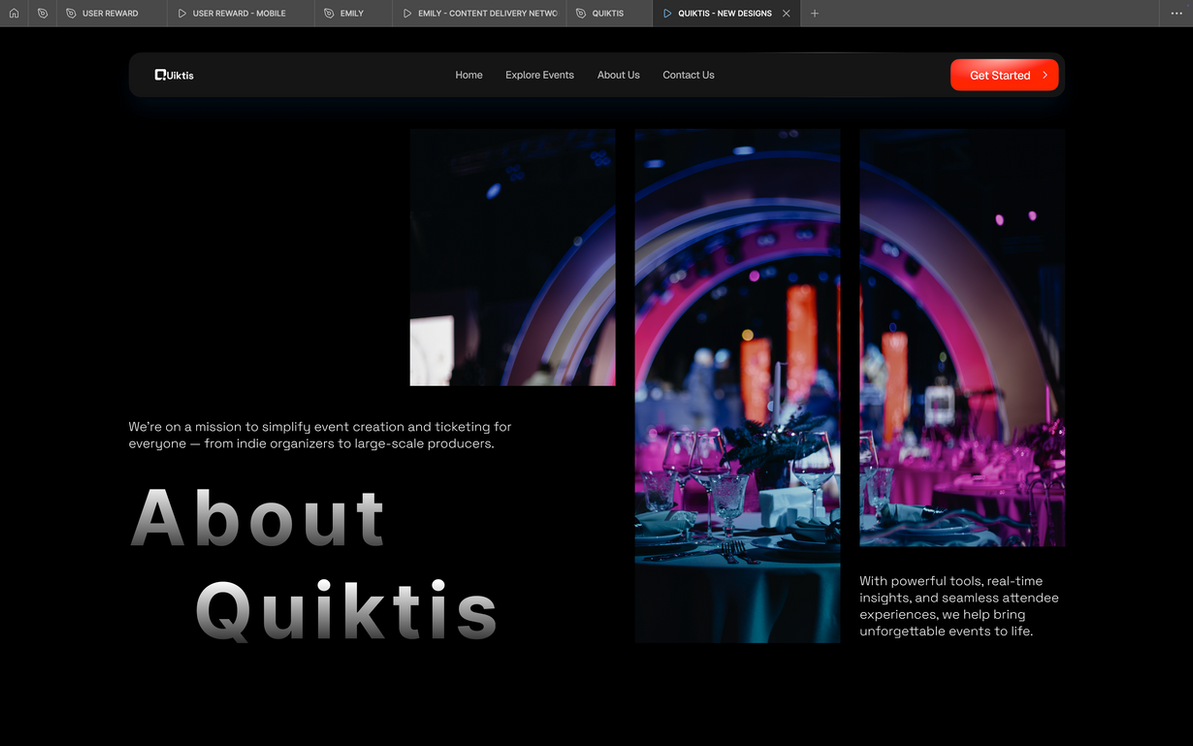Switch to the QUIKTIS tab

pos(609,13)
